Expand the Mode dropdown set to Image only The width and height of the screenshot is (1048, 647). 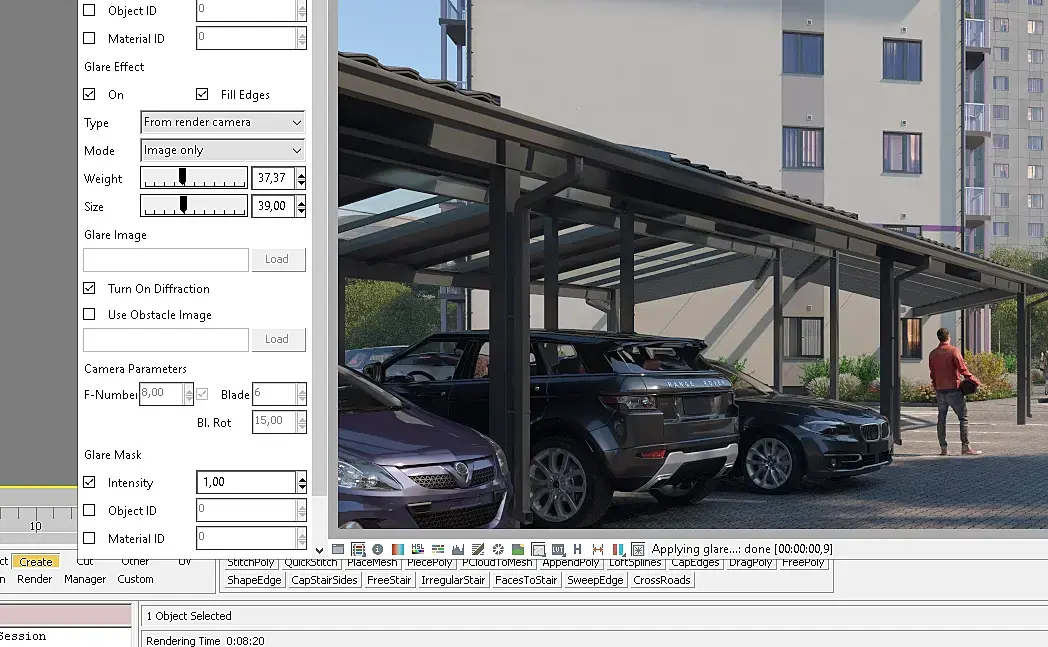tap(223, 150)
